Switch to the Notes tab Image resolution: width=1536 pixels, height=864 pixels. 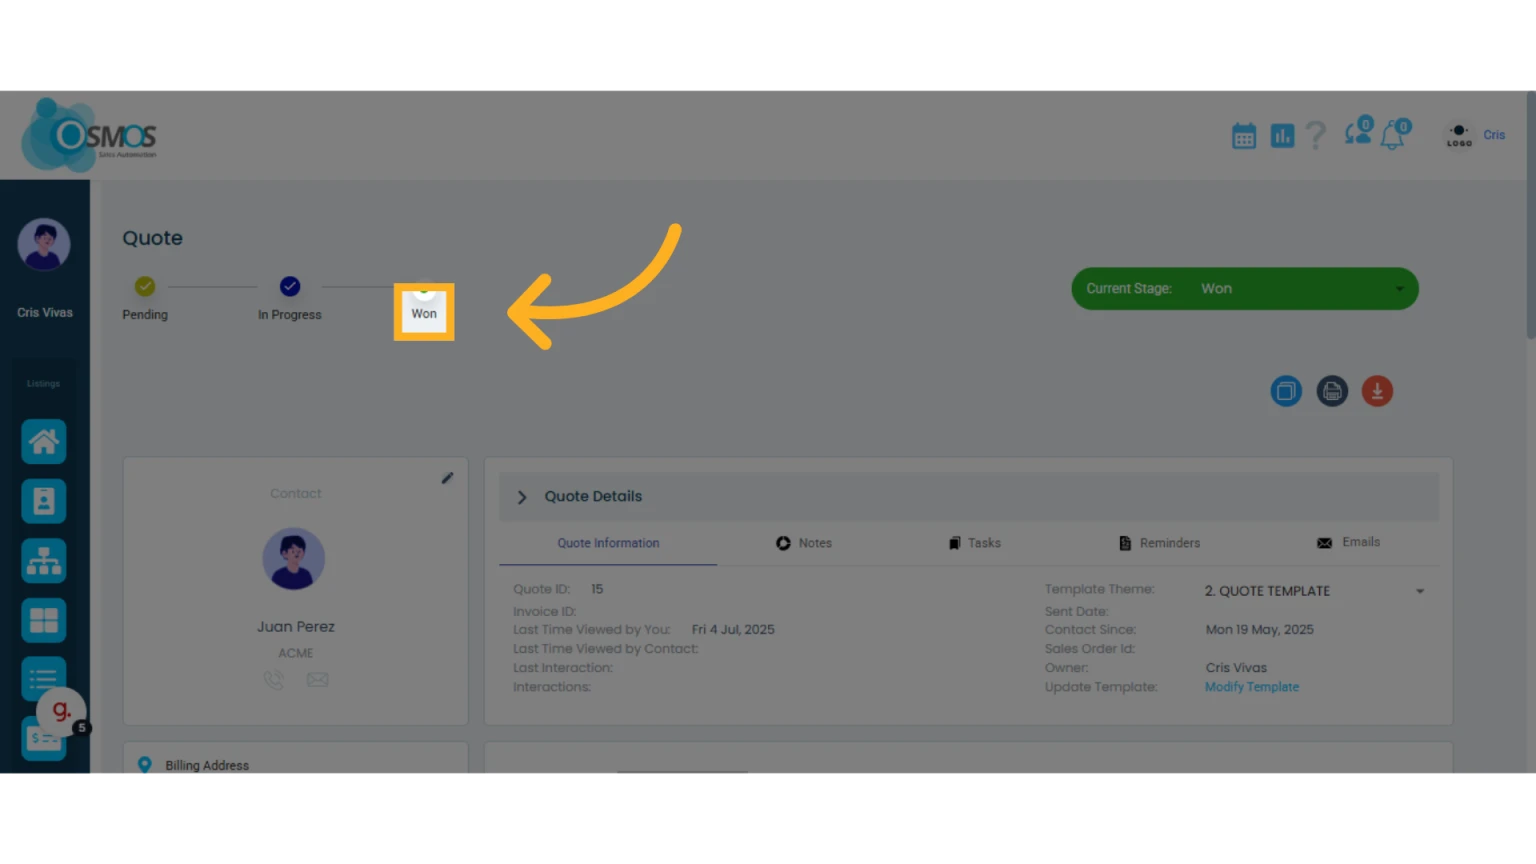pos(804,543)
